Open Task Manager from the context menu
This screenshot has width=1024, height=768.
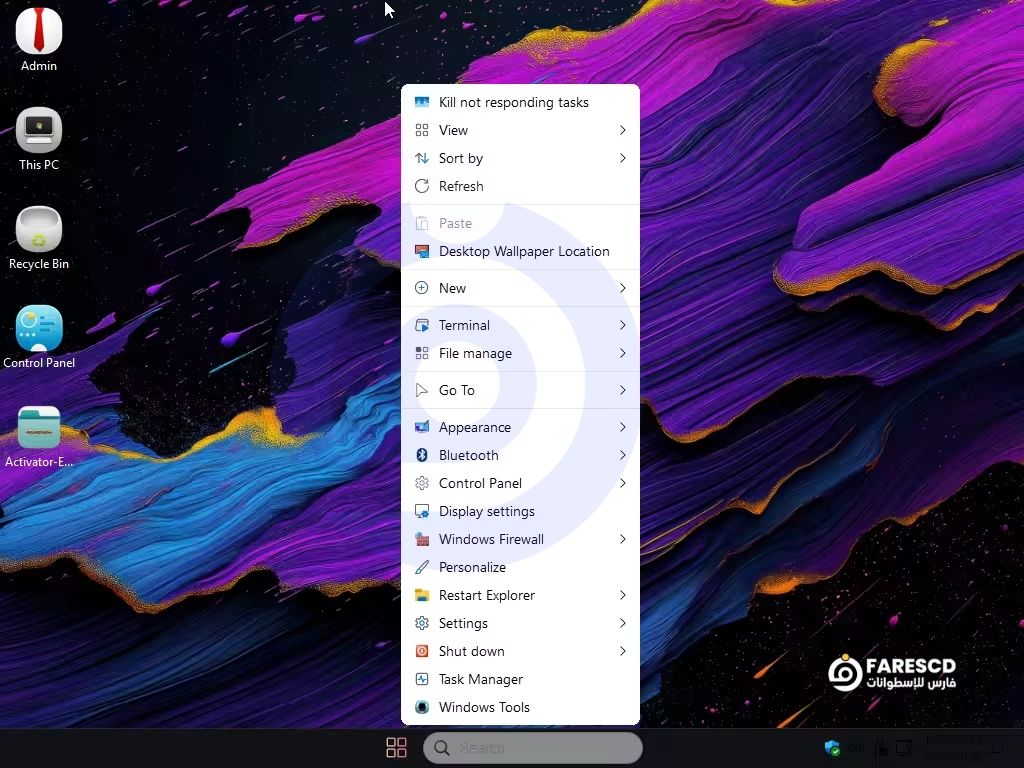[x=480, y=679]
